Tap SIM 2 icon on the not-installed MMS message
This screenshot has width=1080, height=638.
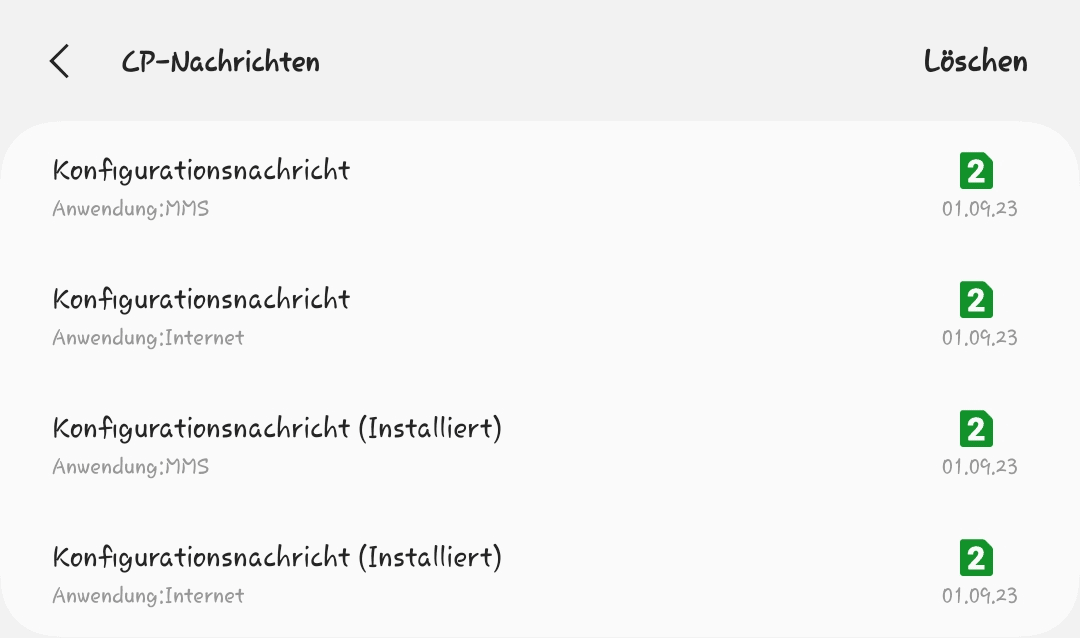click(x=976, y=171)
